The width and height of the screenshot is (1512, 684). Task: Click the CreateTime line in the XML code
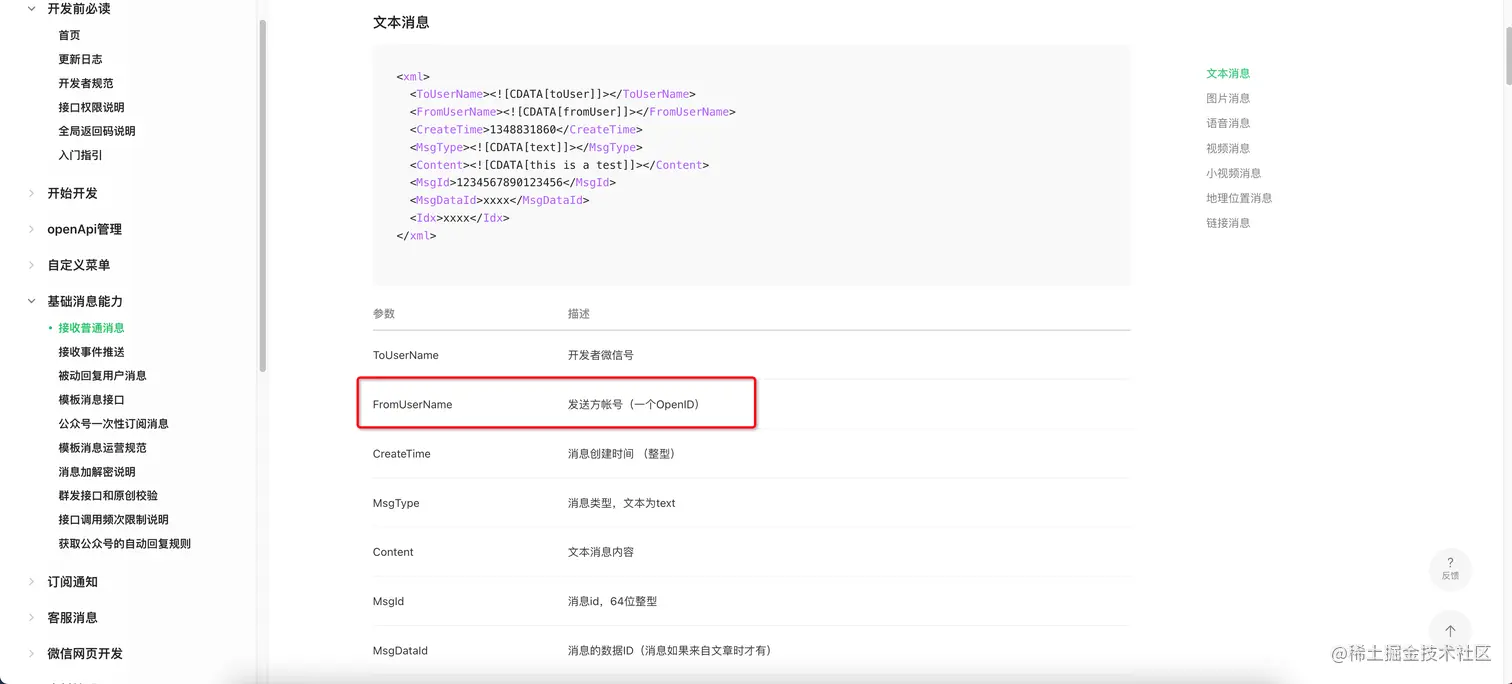[526, 129]
